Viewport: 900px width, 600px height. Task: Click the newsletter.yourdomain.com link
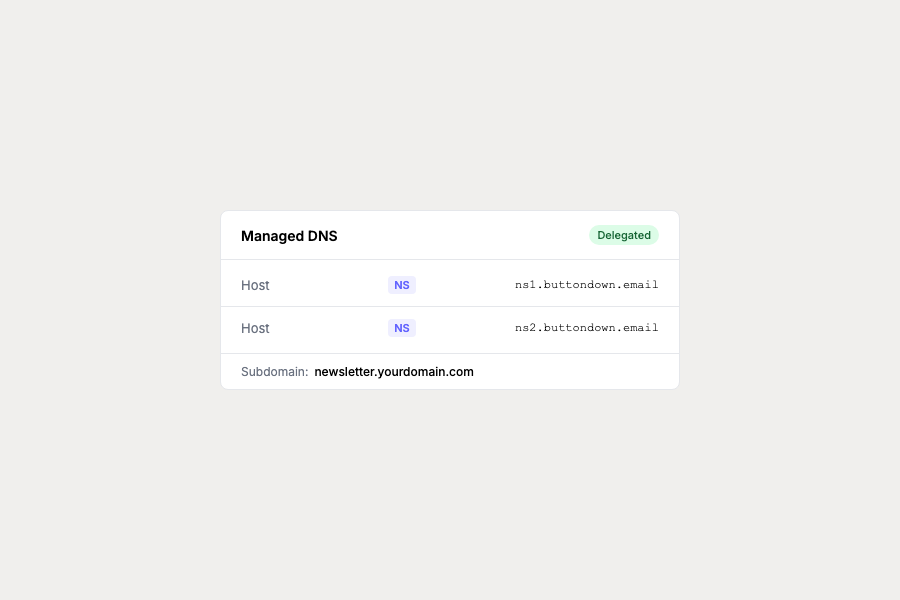click(x=394, y=371)
